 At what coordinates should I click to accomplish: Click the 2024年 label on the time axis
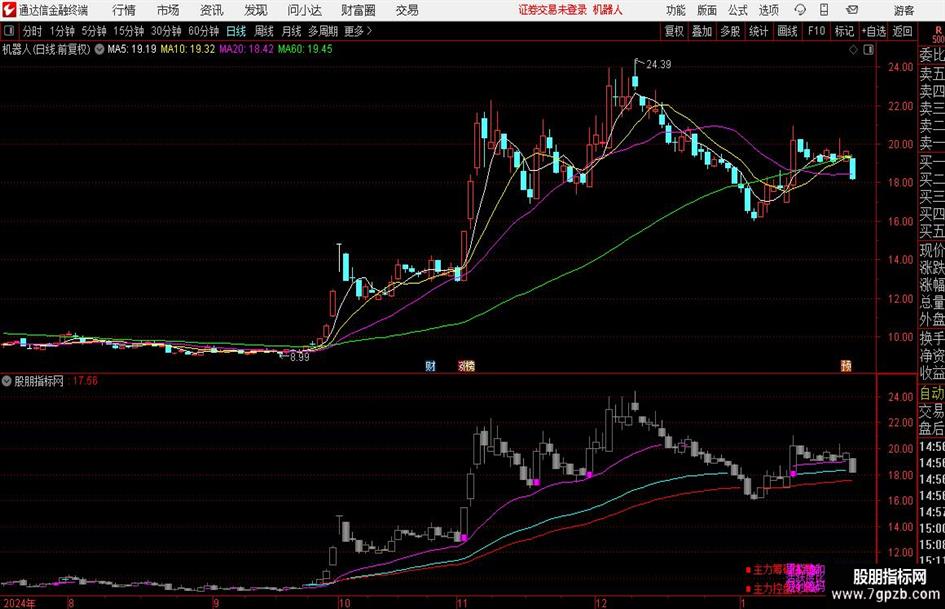[19, 603]
